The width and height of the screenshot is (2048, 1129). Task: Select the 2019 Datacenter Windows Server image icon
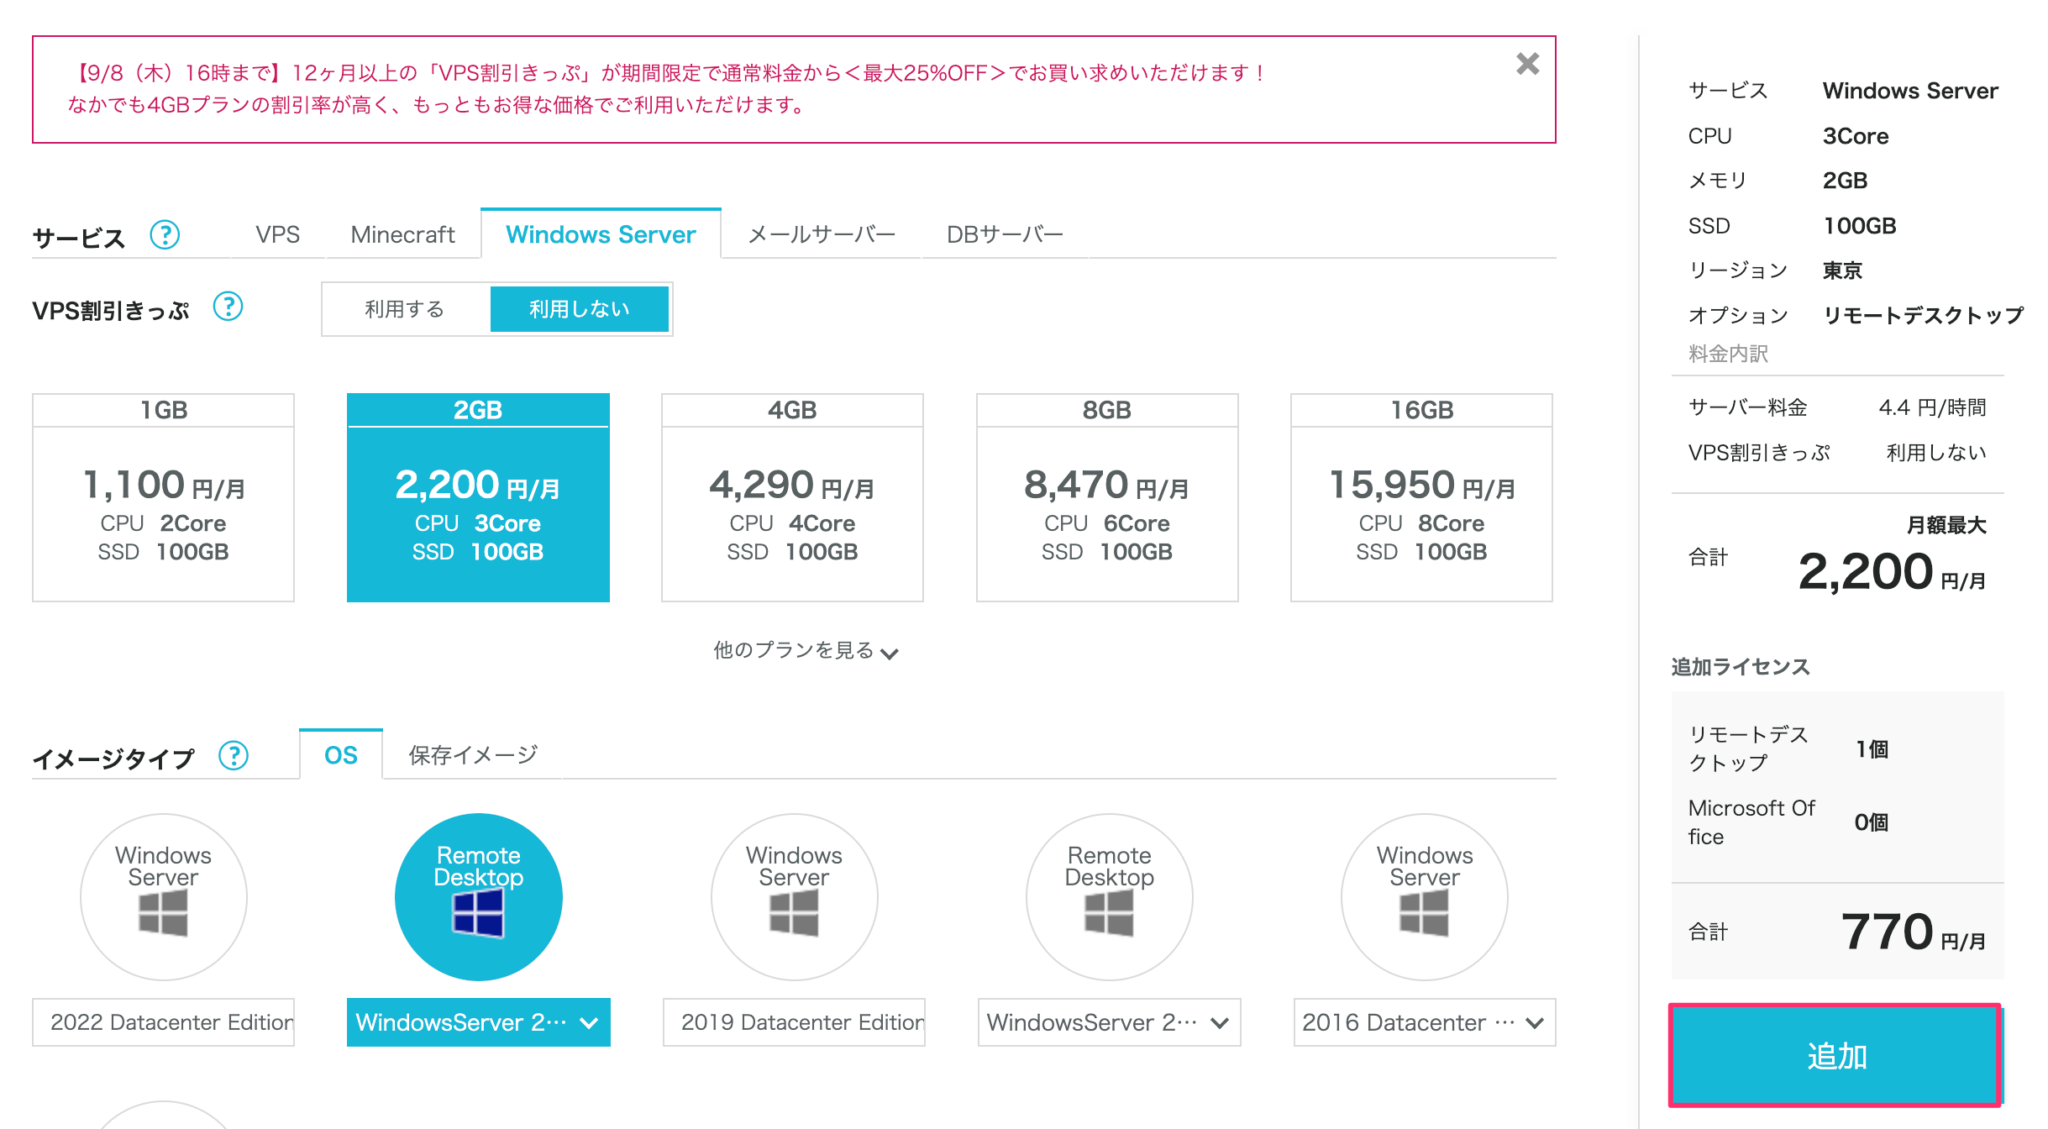(x=794, y=897)
